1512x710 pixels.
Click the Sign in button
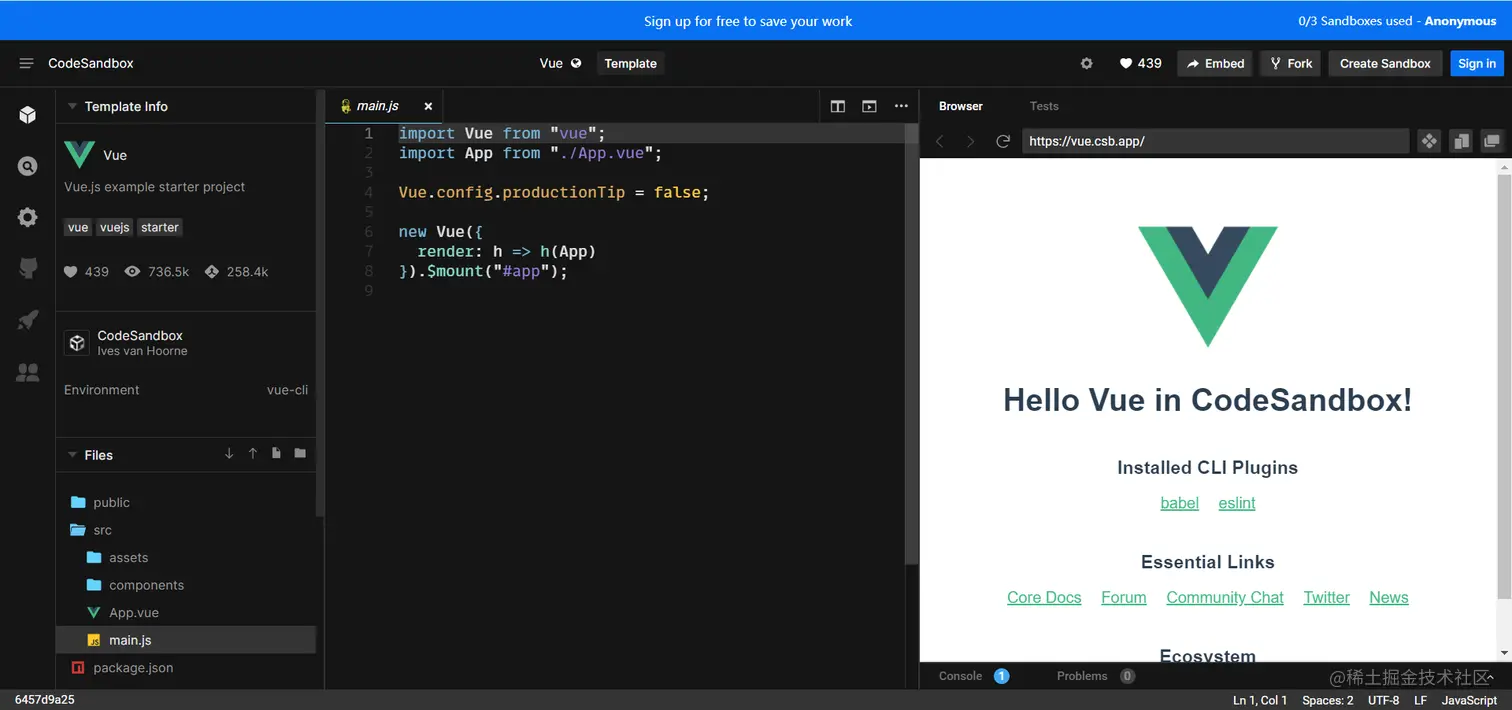coord(1477,63)
